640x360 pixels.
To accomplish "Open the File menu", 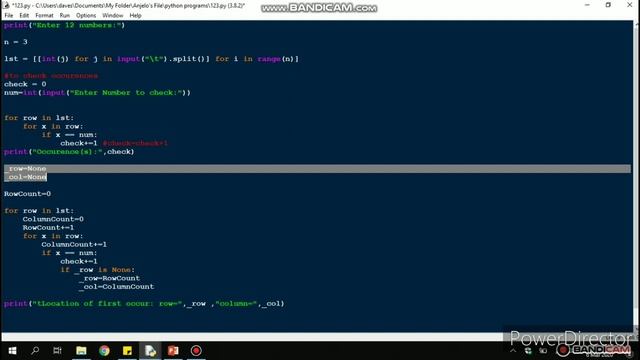I will (x=9, y=16).
